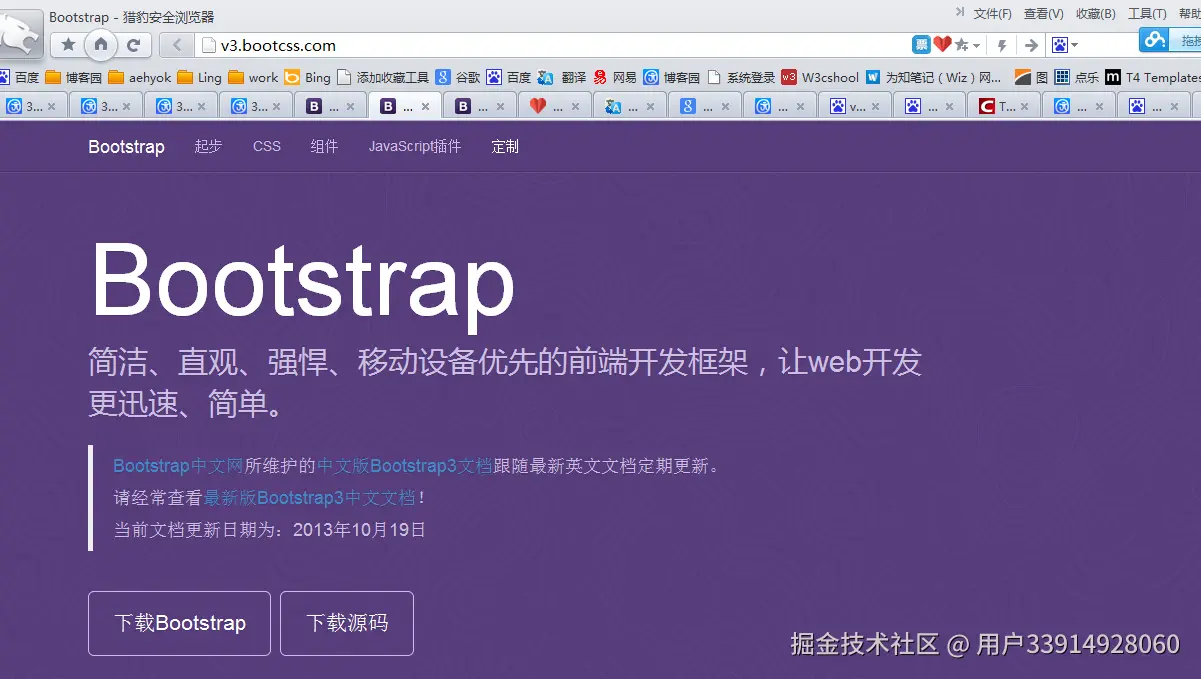Close the translate icon tab
1201x679 pixels.
click(x=650, y=106)
